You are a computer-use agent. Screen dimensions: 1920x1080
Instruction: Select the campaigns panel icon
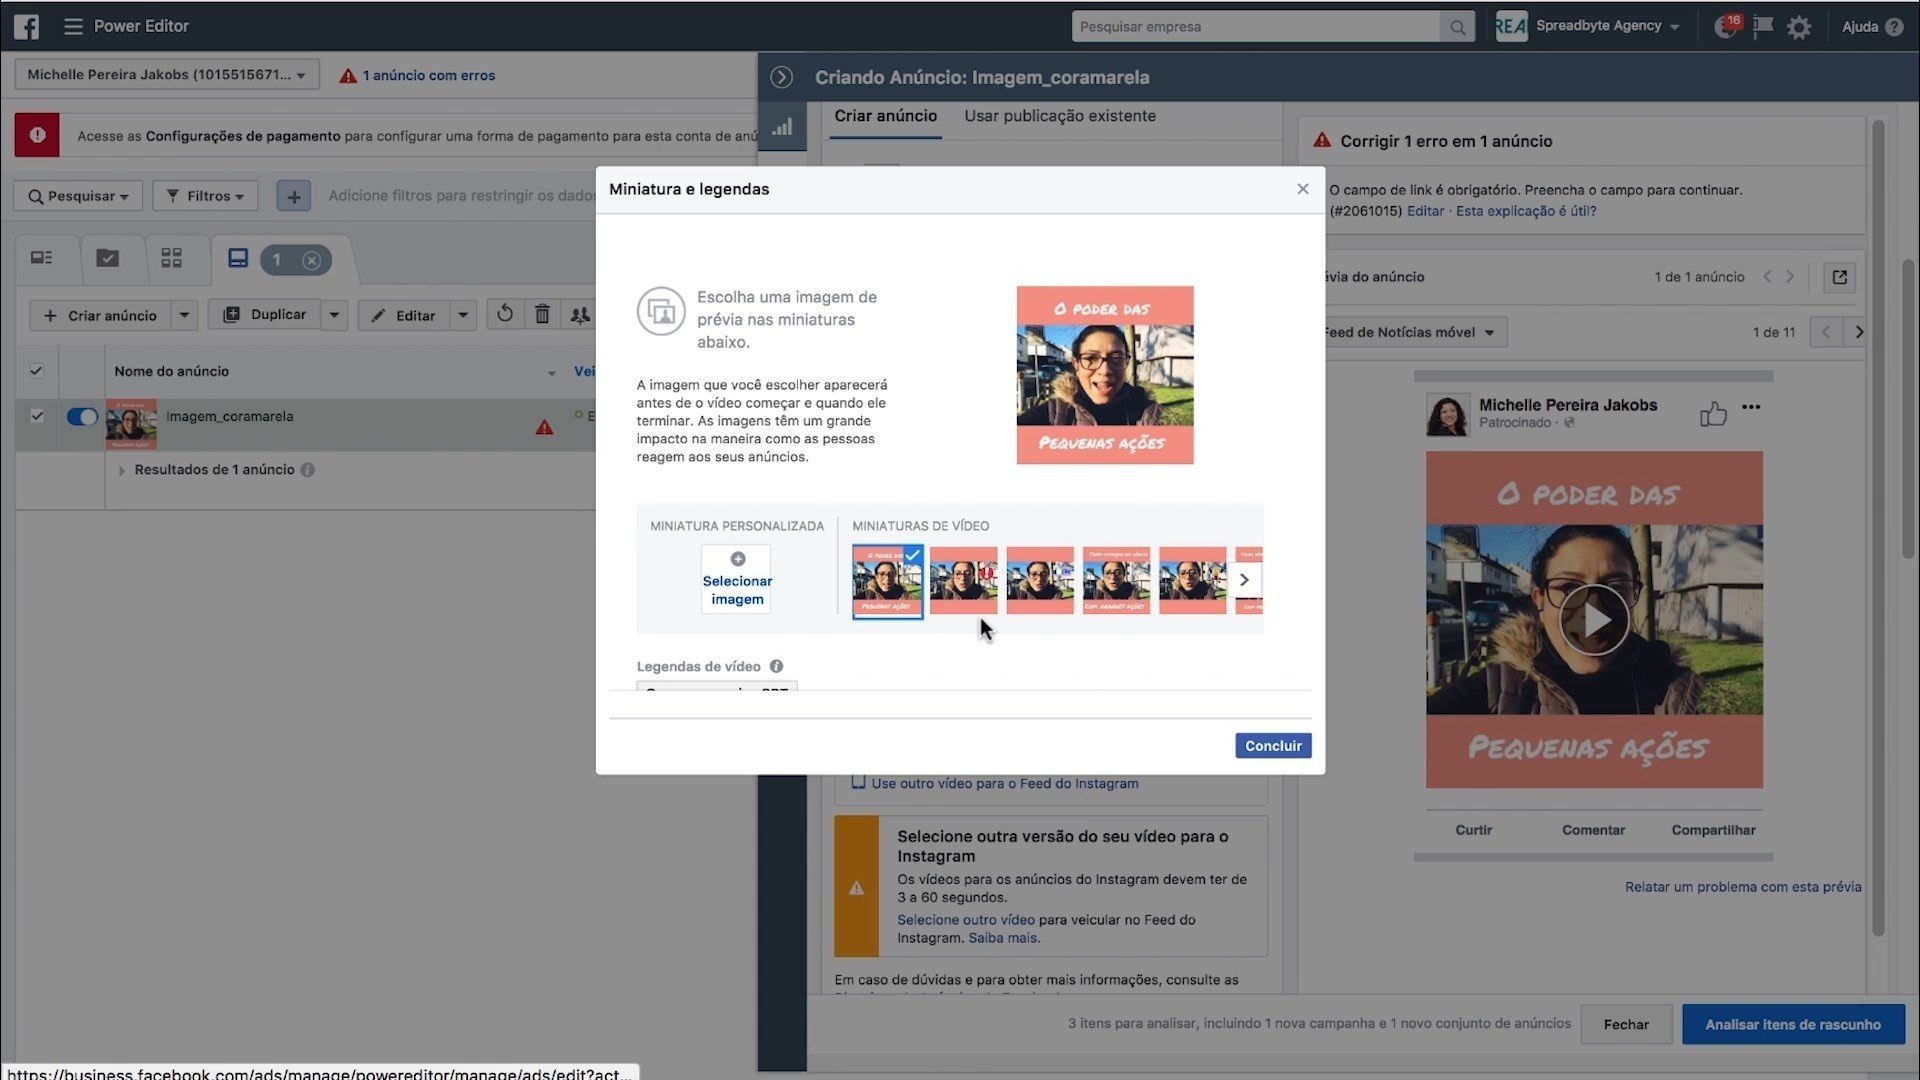point(43,259)
